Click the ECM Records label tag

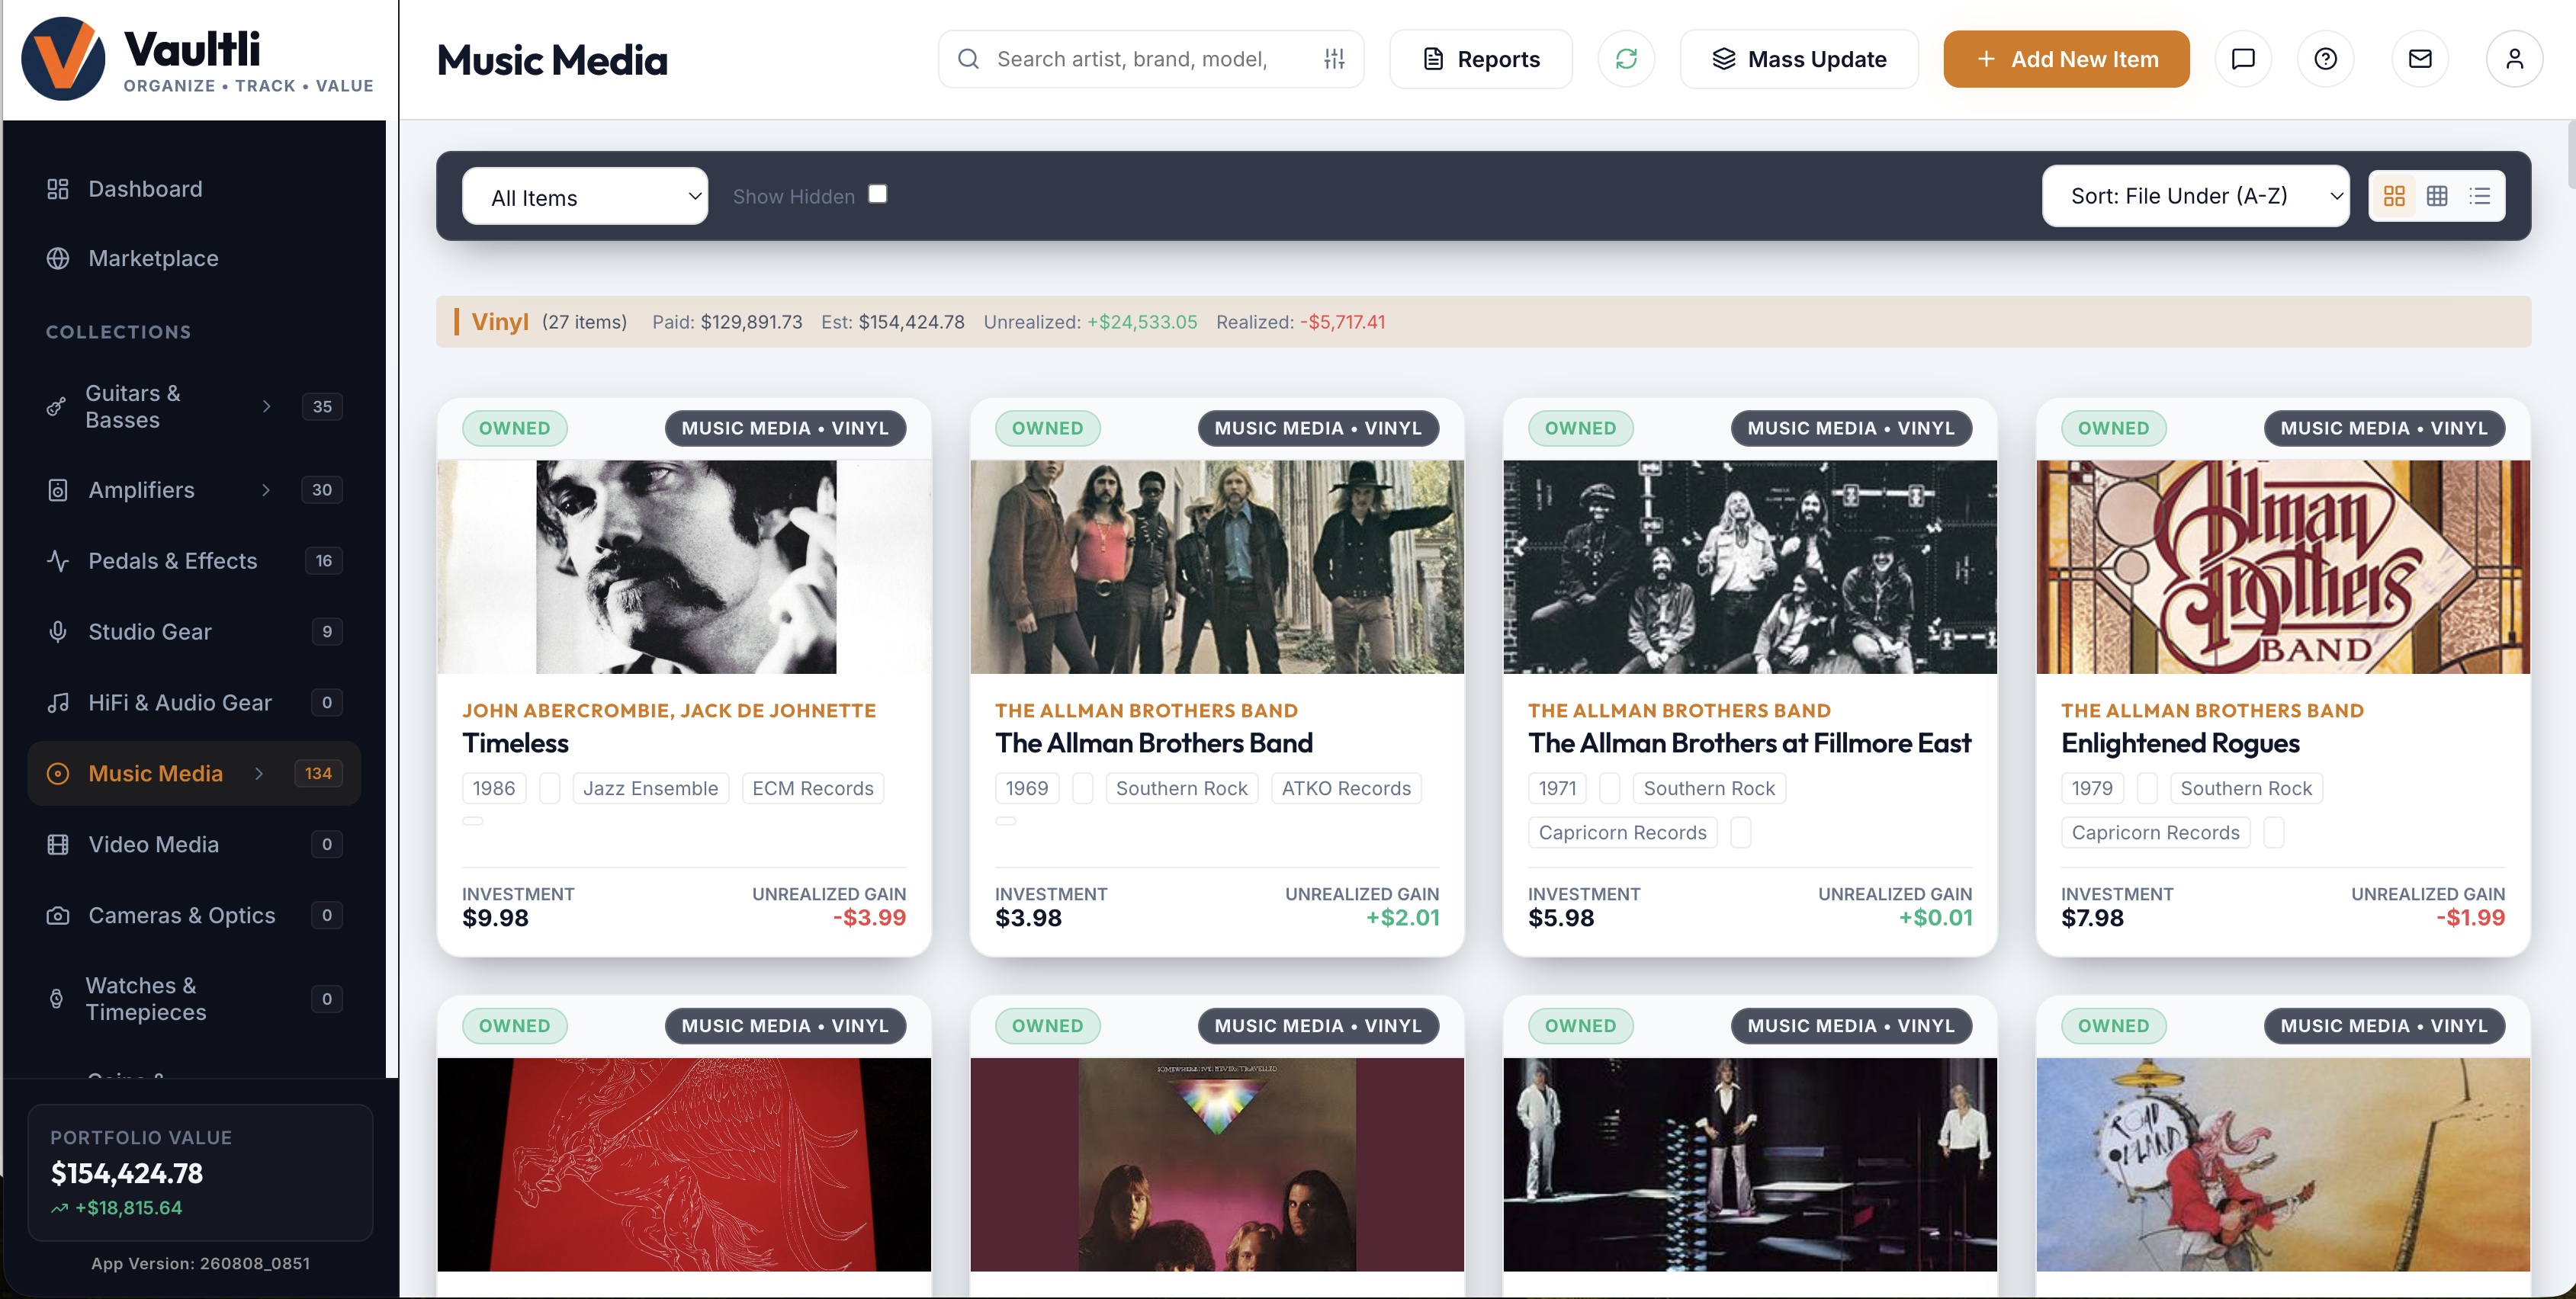(812, 788)
